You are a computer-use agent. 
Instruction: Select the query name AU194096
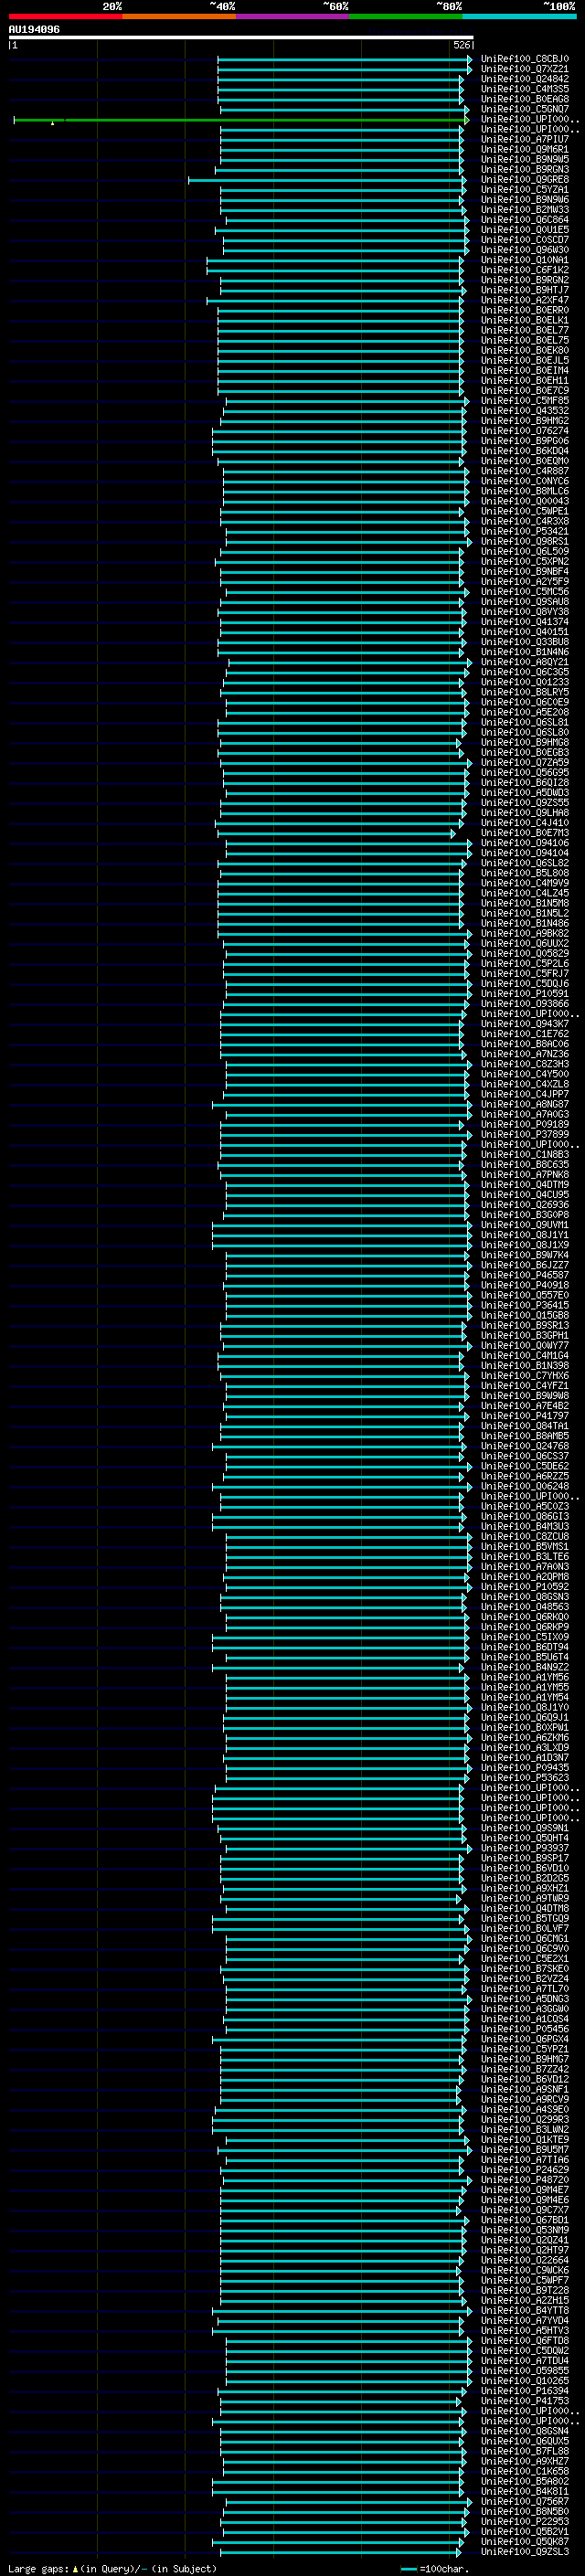coord(34,30)
